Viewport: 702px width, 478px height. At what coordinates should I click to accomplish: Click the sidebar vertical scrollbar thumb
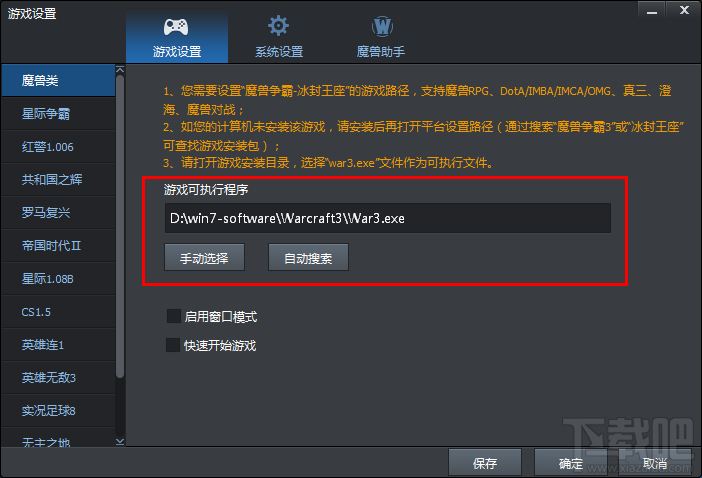(120, 226)
